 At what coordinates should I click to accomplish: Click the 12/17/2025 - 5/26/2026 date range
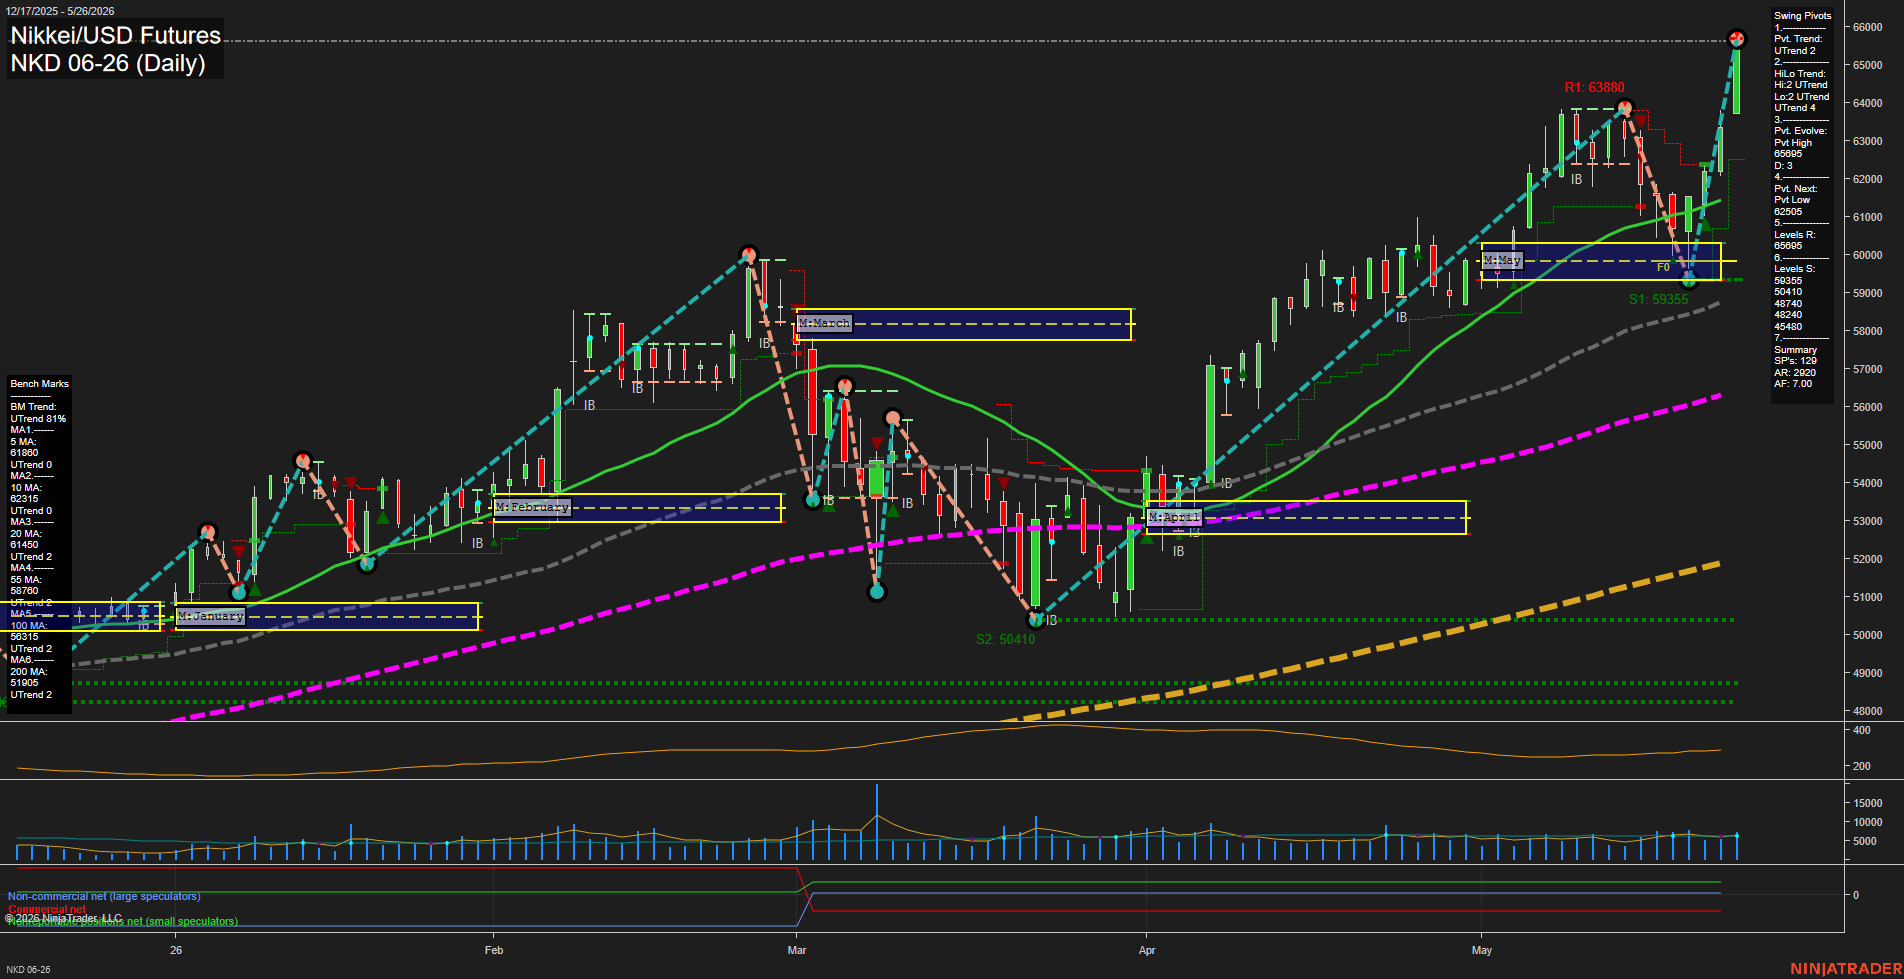coord(60,11)
